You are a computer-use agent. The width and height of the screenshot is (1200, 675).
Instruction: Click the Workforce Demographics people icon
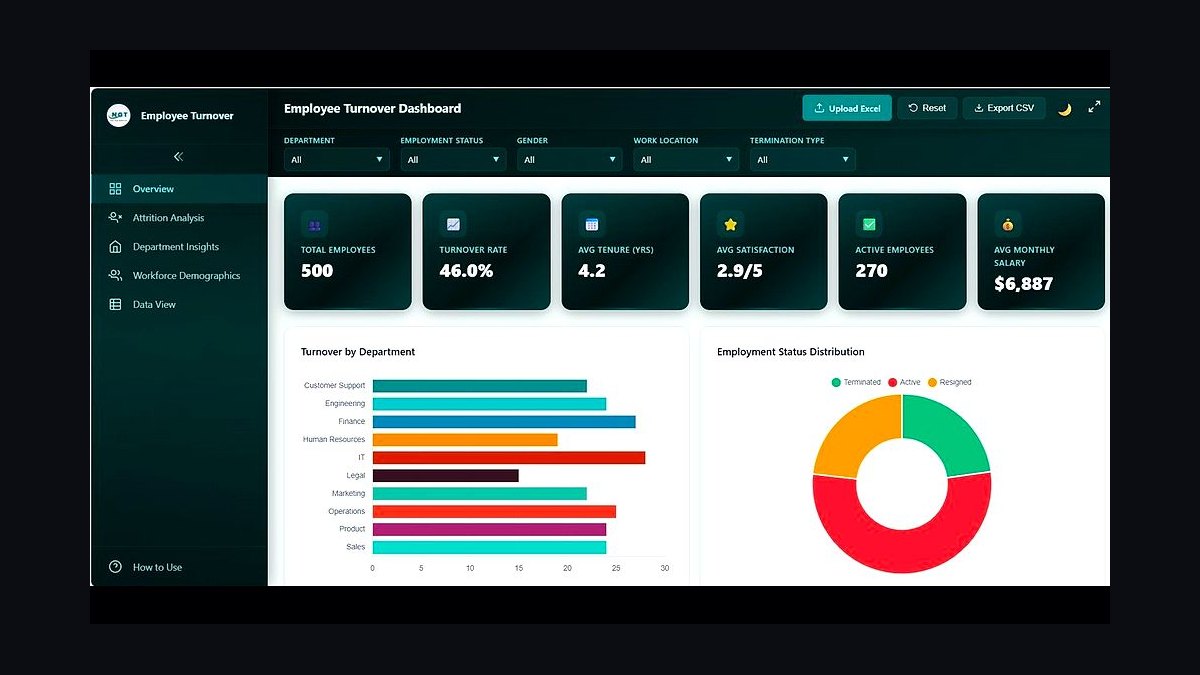[115, 276]
